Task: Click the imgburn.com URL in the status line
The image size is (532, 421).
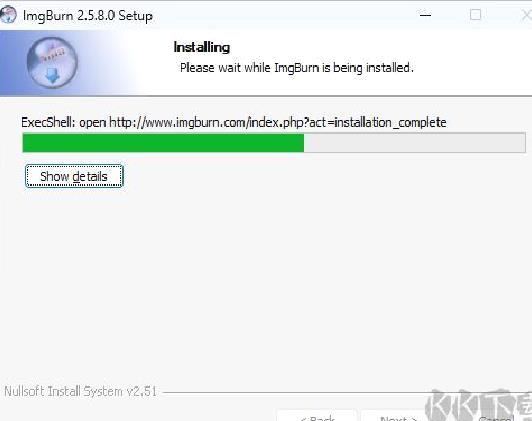Action: (278, 122)
